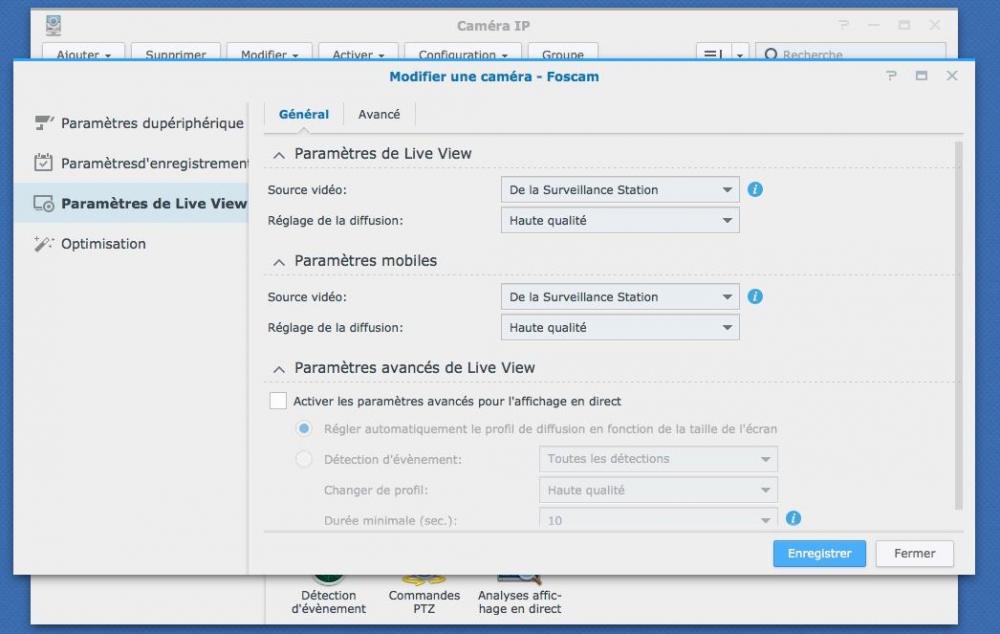This screenshot has width=1000, height=634.
Task: Select the Général tab
Action: tap(304, 115)
